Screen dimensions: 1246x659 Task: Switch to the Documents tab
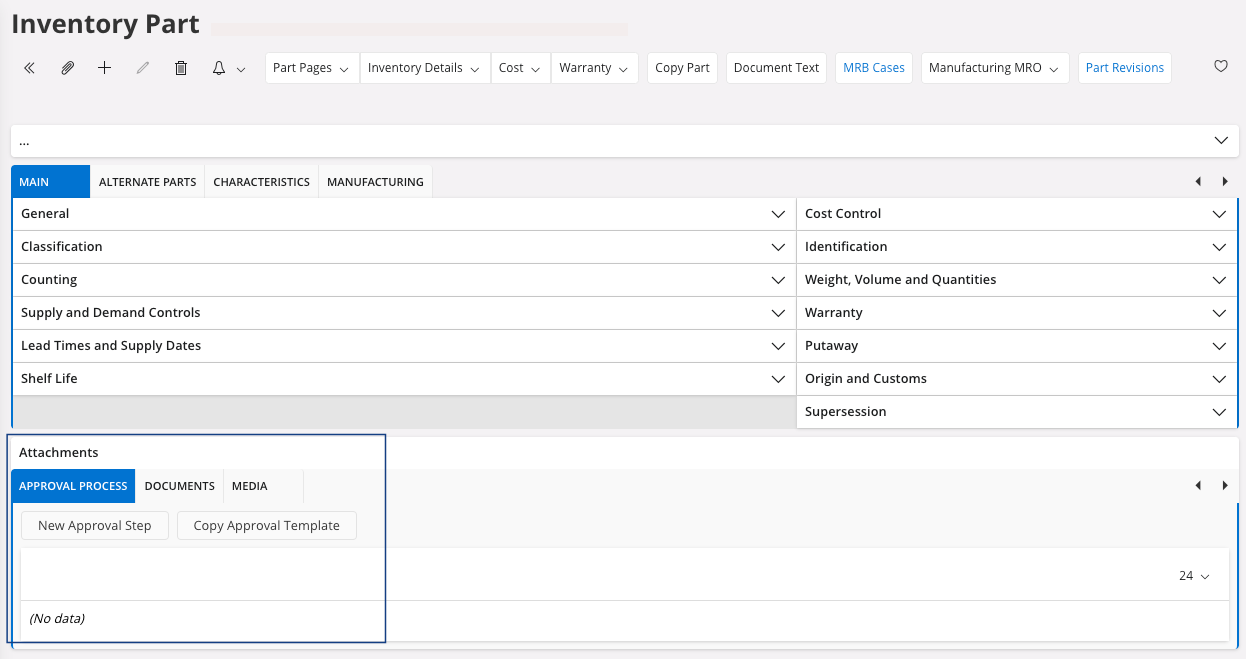pos(179,486)
